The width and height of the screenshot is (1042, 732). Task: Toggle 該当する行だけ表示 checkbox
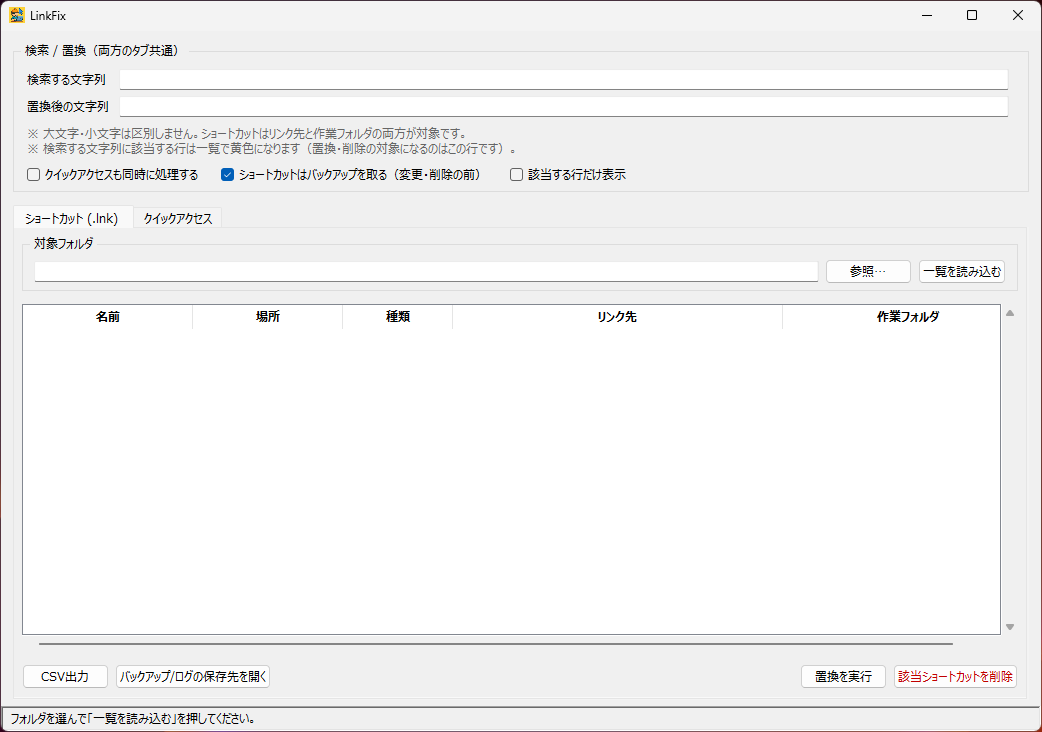click(x=516, y=175)
